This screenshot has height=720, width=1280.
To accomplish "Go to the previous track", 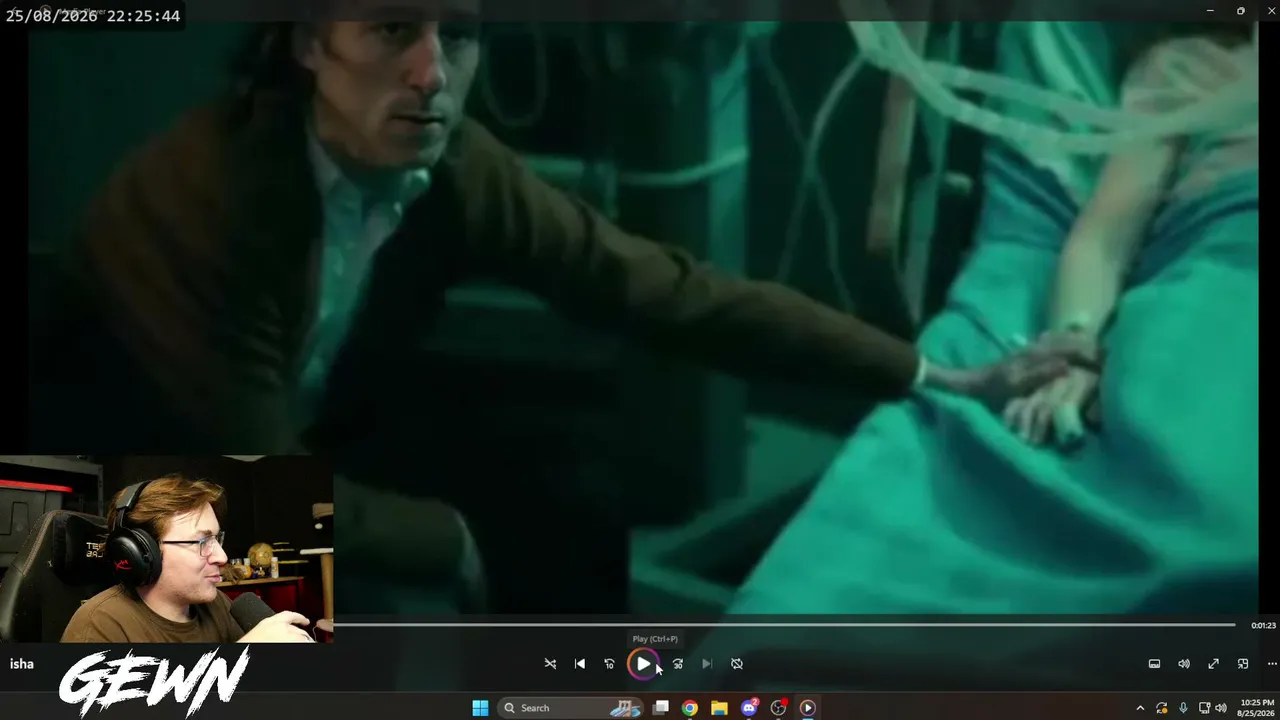I will [x=580, y=664].
